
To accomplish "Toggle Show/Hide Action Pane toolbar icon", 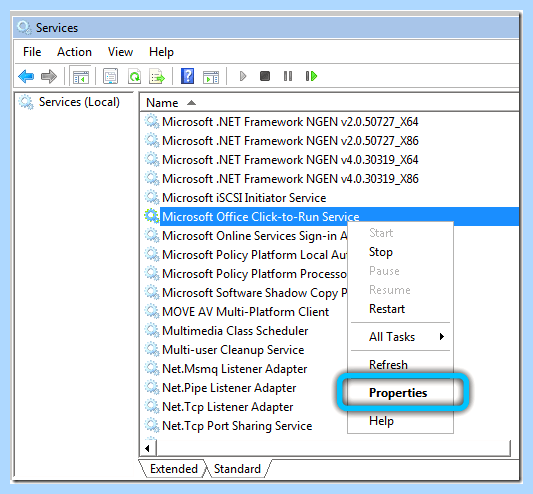I will (211, 77).
